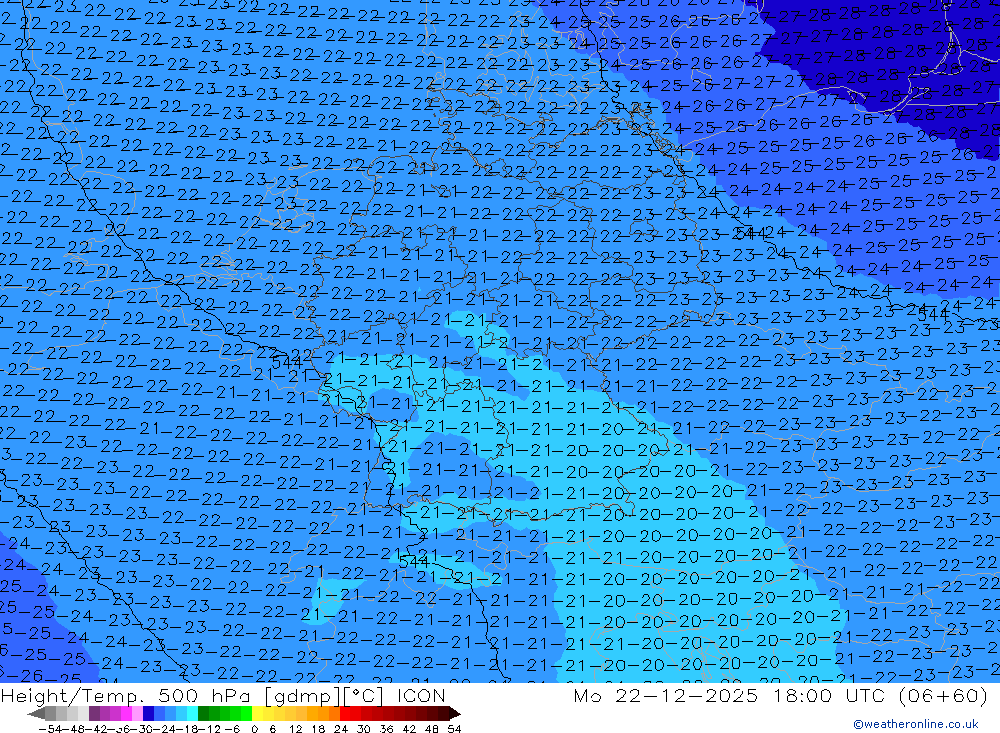Click the 36 label on the temperature scale

point(386,729)
